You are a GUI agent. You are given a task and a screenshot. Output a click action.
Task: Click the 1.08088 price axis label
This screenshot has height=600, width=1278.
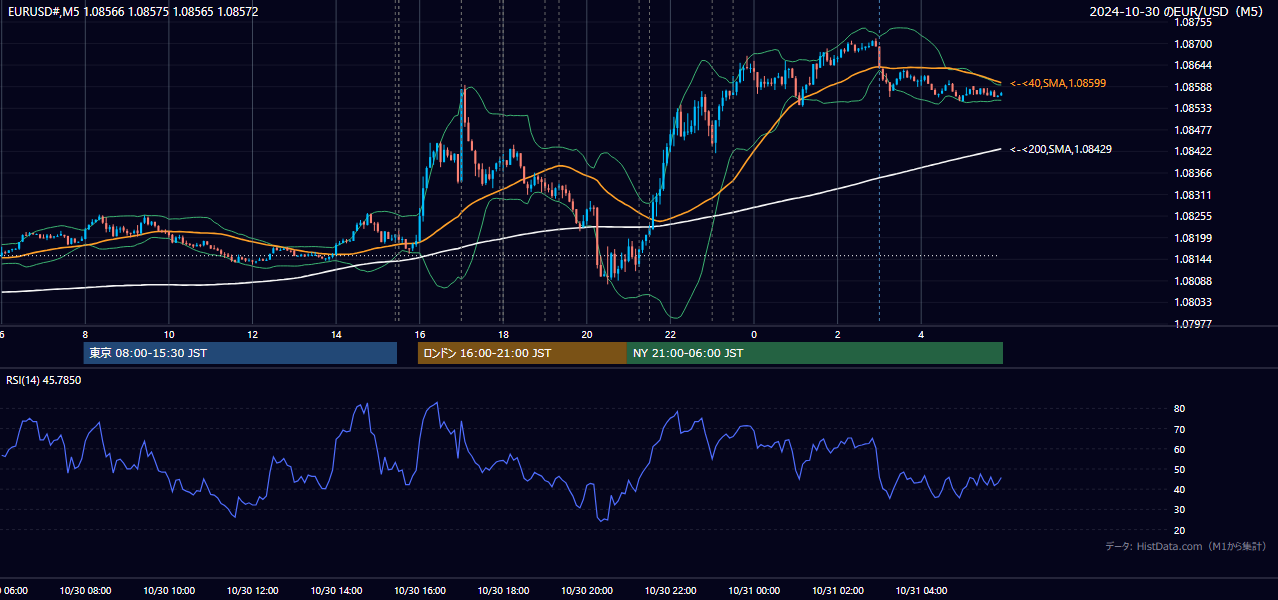(x=1194, y=281)
